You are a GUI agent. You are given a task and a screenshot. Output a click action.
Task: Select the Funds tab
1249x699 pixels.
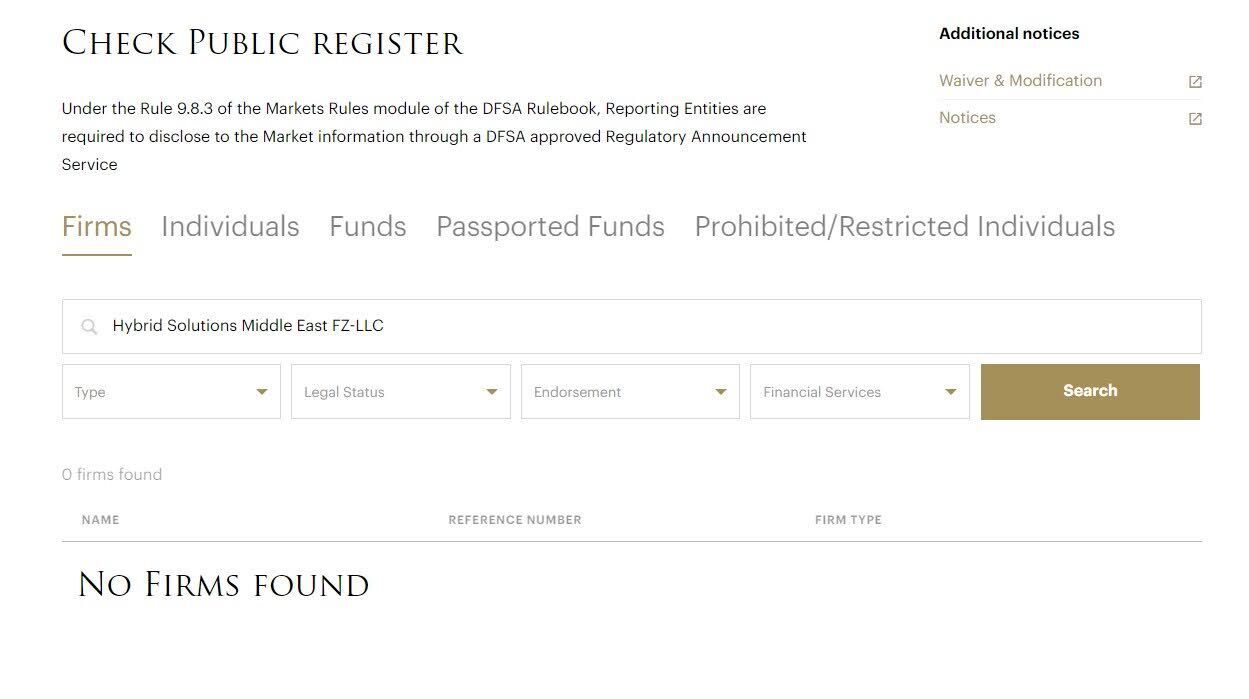pyautogui.click(x=368, y=227)
